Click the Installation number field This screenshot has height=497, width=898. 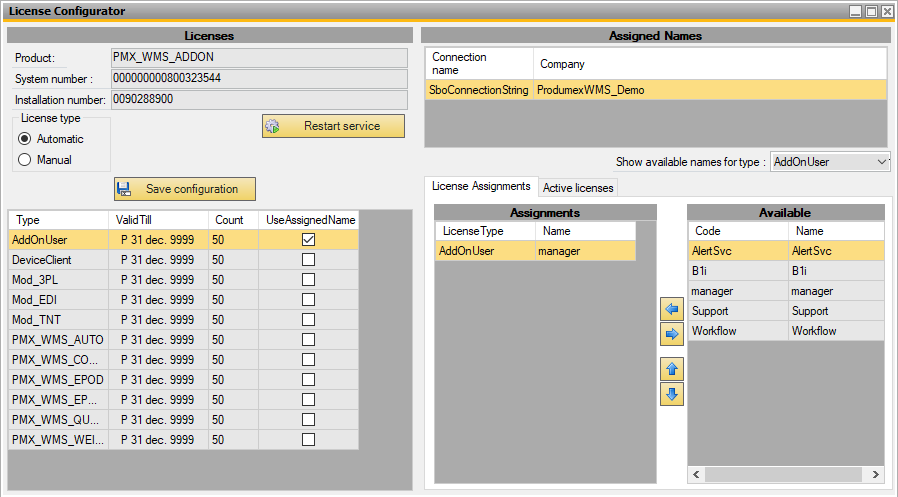(259, 100)
